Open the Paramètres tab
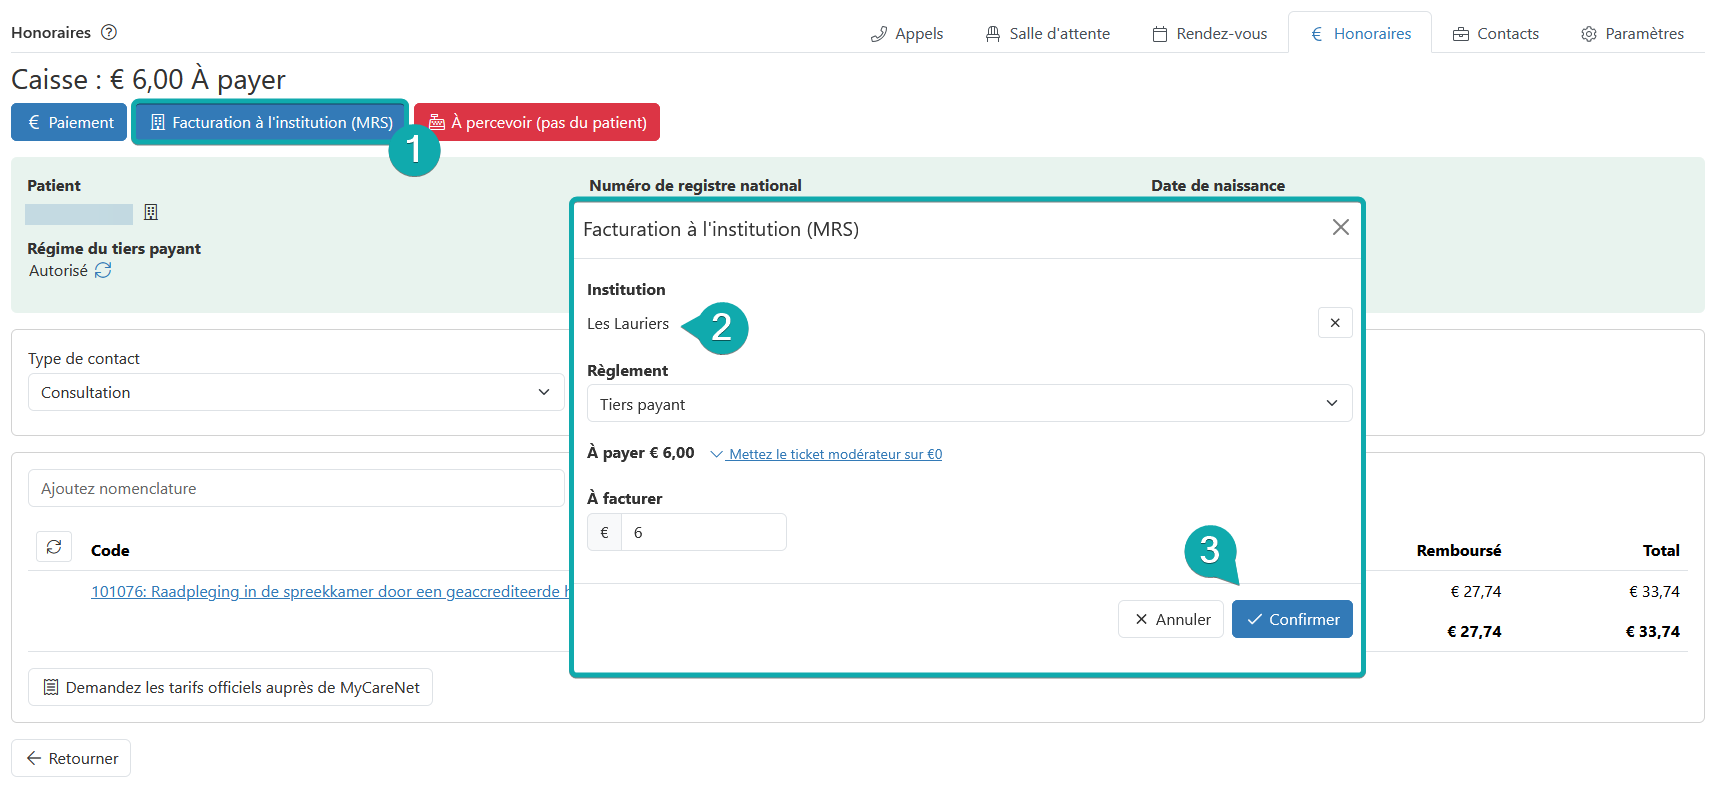This screenshot has width=1716, height=789. pyautogui.click(x=1632, y=34)
